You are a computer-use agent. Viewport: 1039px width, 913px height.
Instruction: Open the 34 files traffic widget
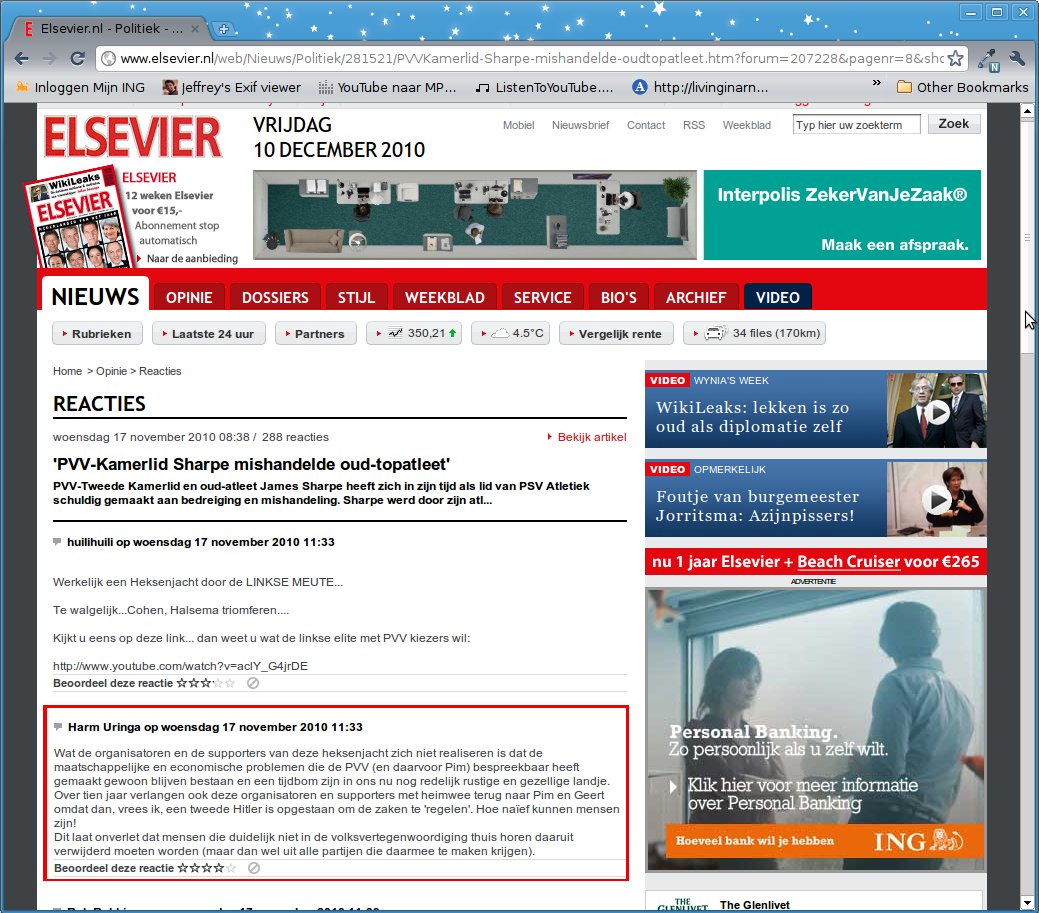pos(754,333)
